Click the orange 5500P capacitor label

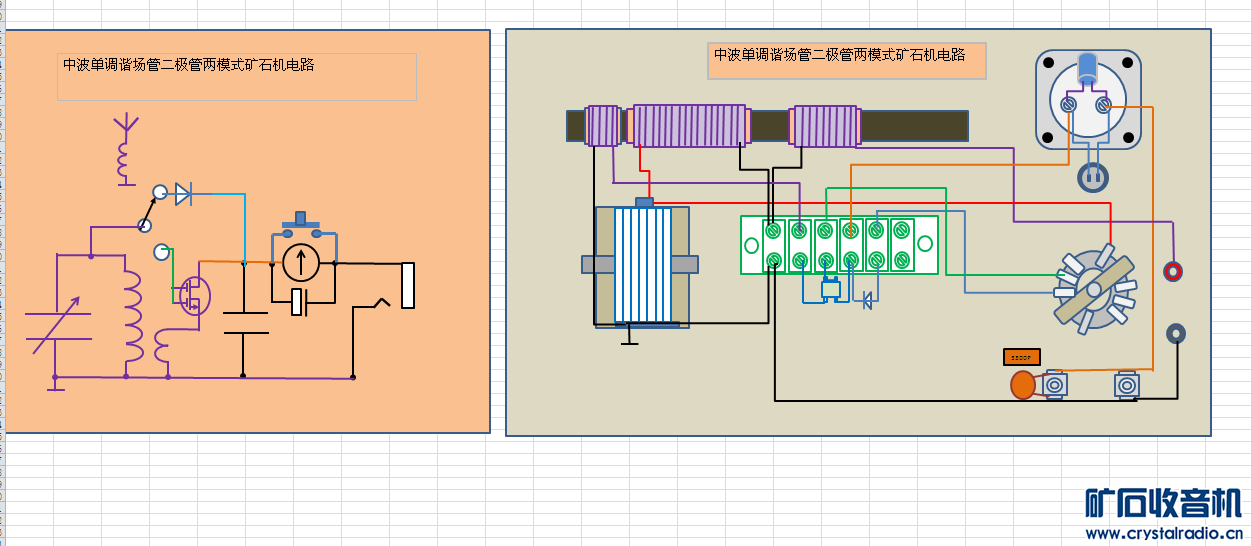coord(1021,357)
